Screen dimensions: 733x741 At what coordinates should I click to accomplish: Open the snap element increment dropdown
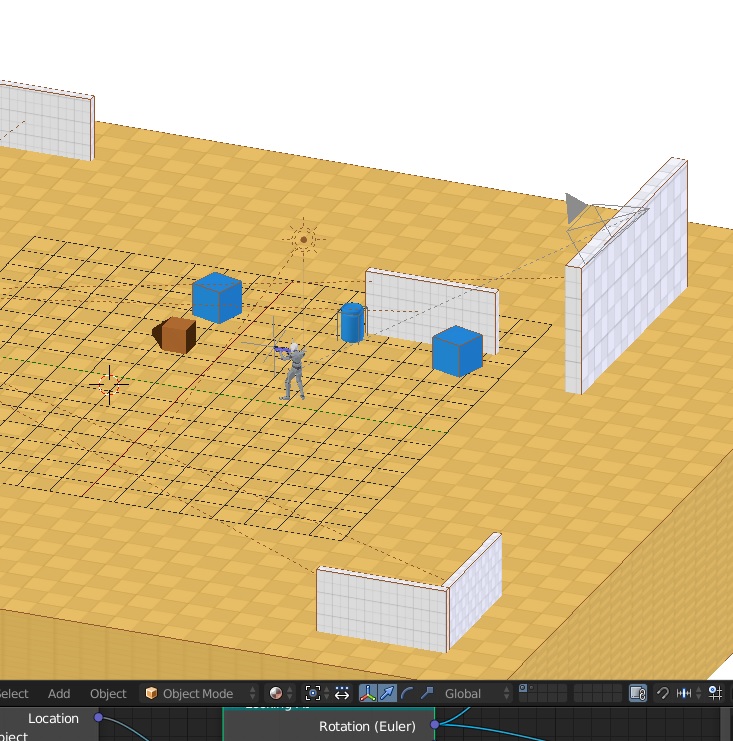pyautogui.click(x=688, y=693)
